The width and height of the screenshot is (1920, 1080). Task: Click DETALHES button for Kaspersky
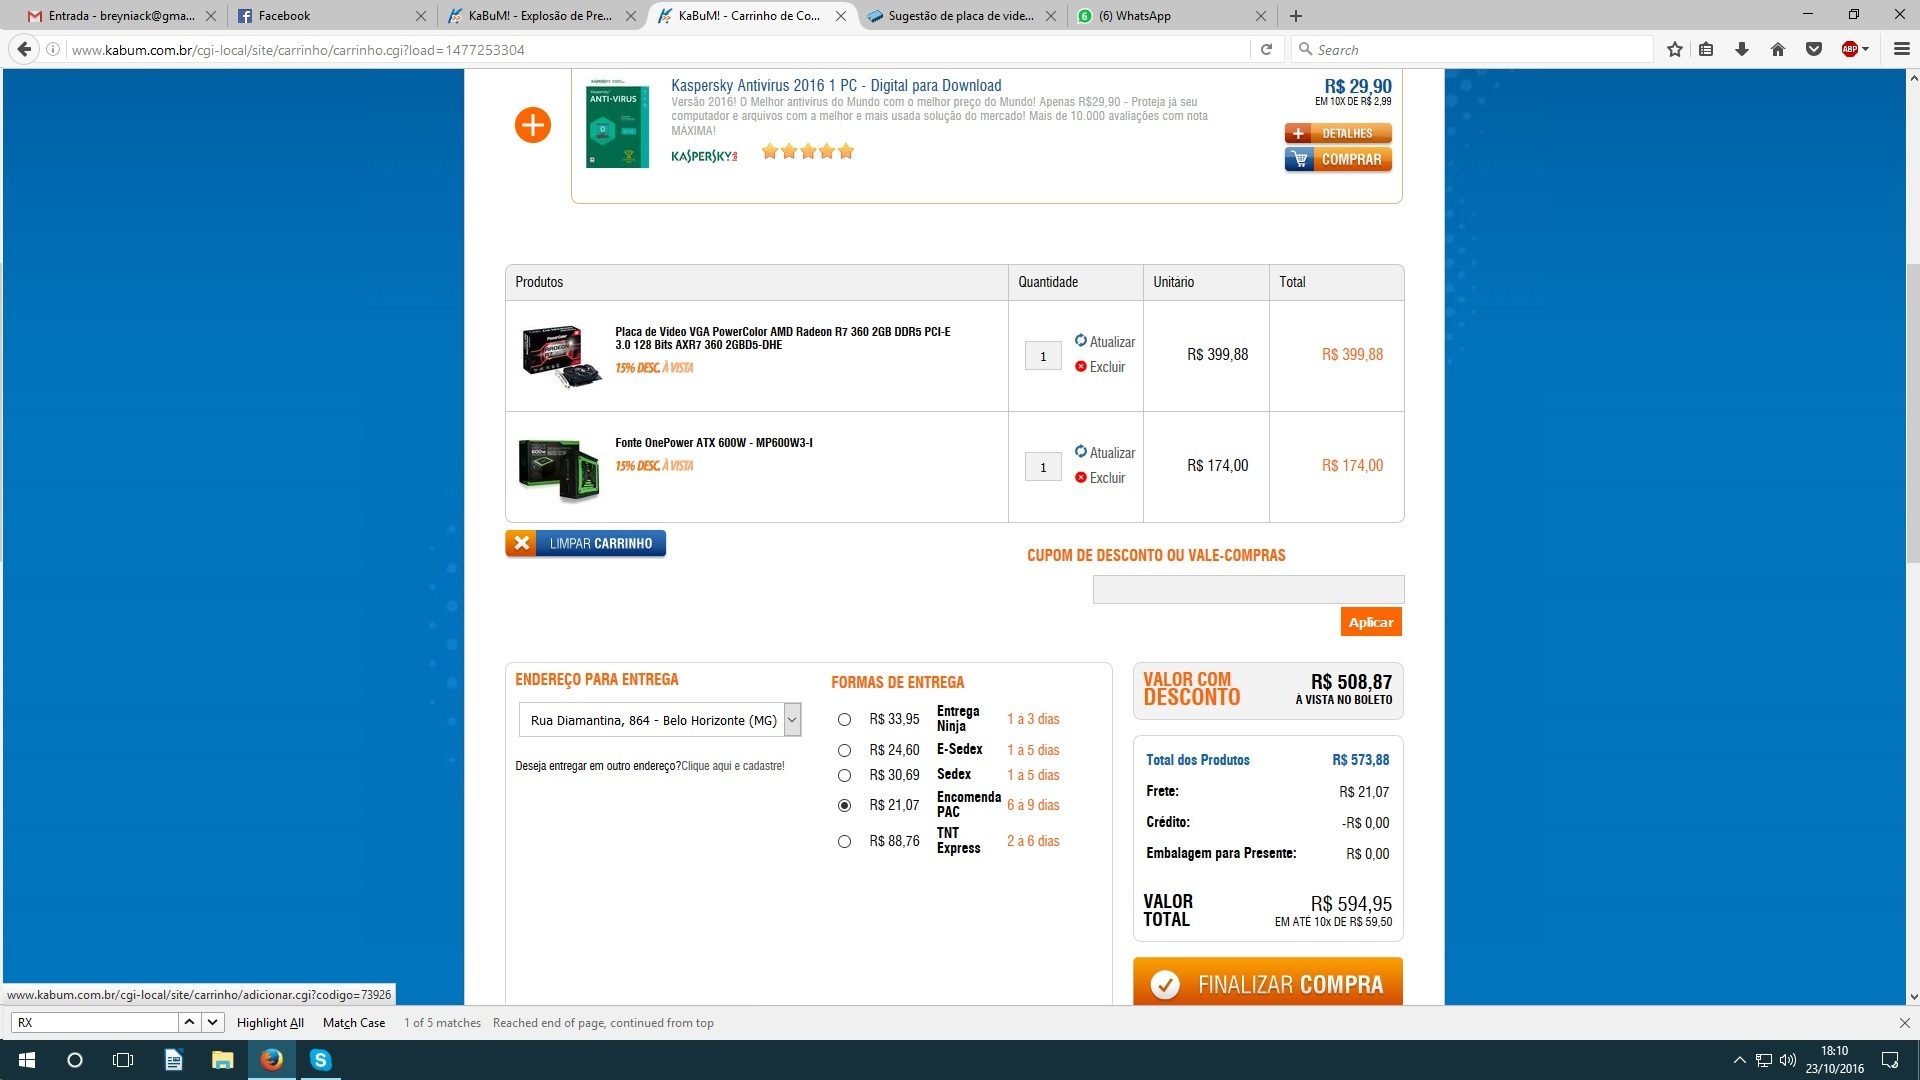(1338, 133)
